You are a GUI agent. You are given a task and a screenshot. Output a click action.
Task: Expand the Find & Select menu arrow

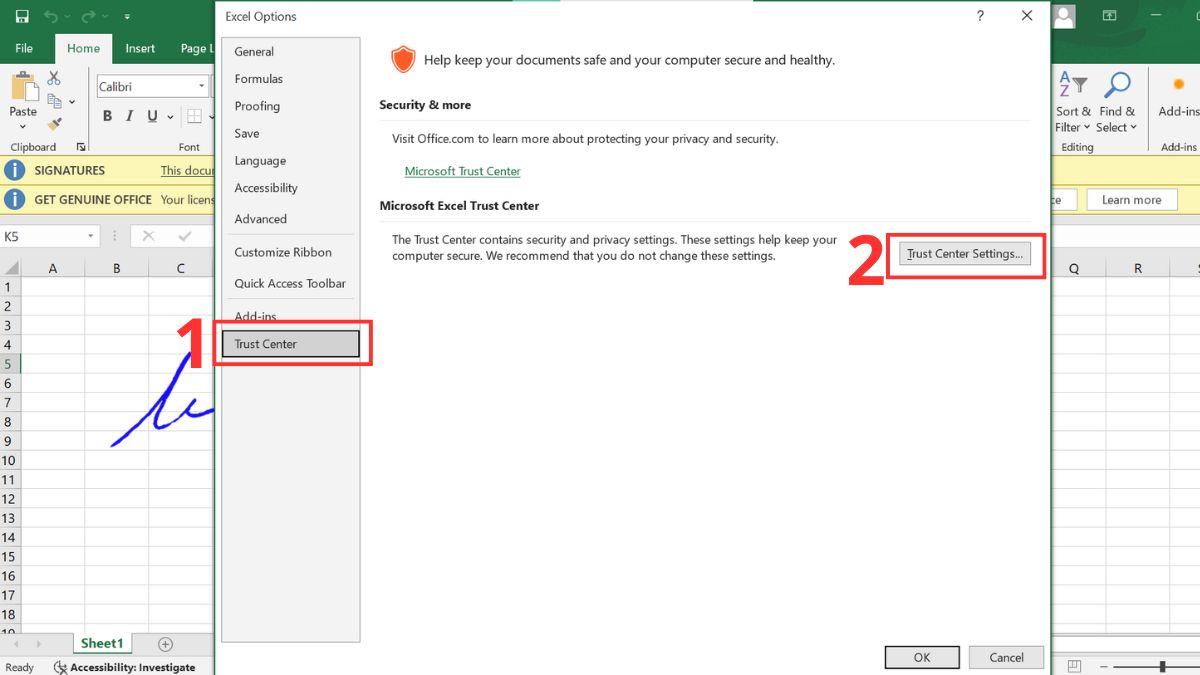pyautogui.click(x=1134, y=128)
